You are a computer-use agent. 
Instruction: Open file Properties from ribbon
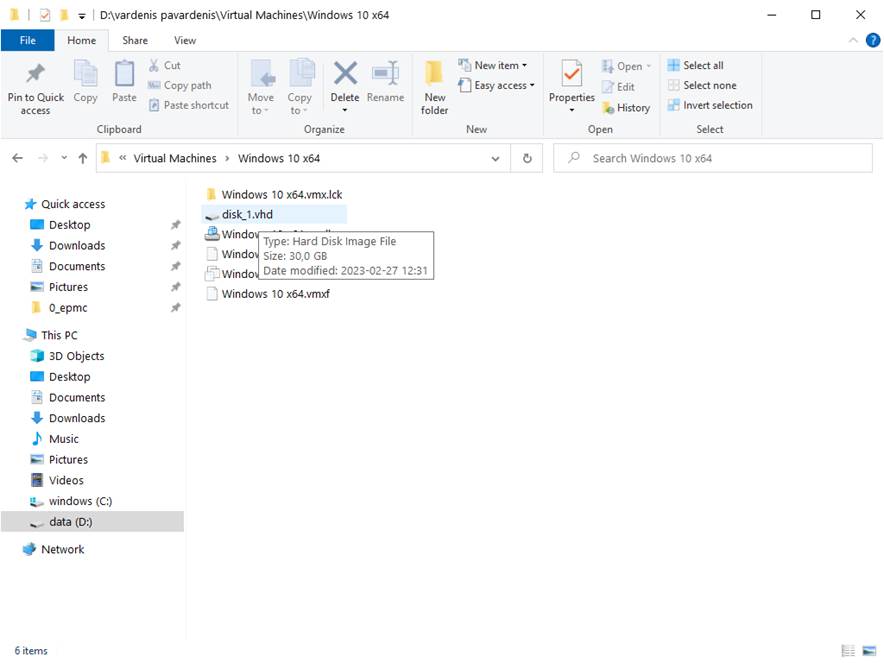[572, 75]
